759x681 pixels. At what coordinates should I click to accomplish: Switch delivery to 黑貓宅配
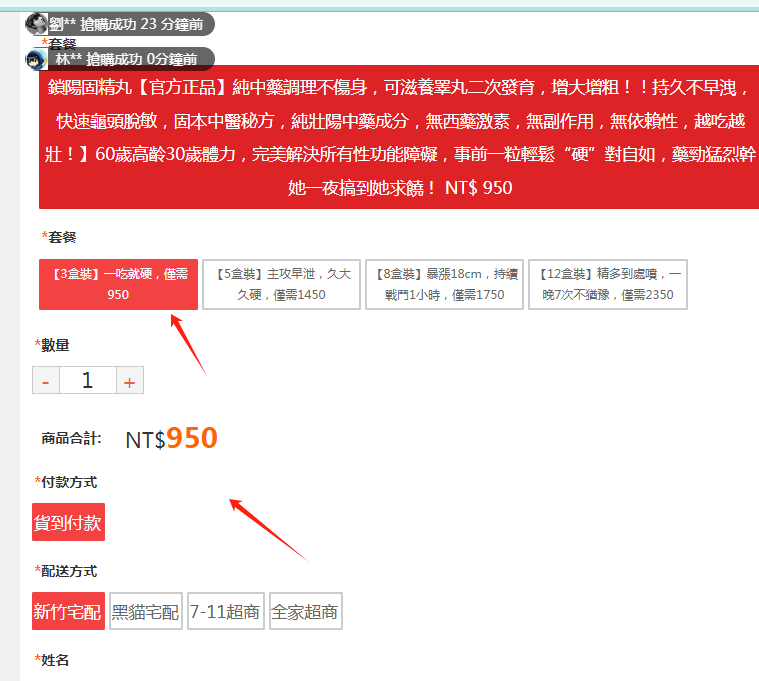coord(146,612)
